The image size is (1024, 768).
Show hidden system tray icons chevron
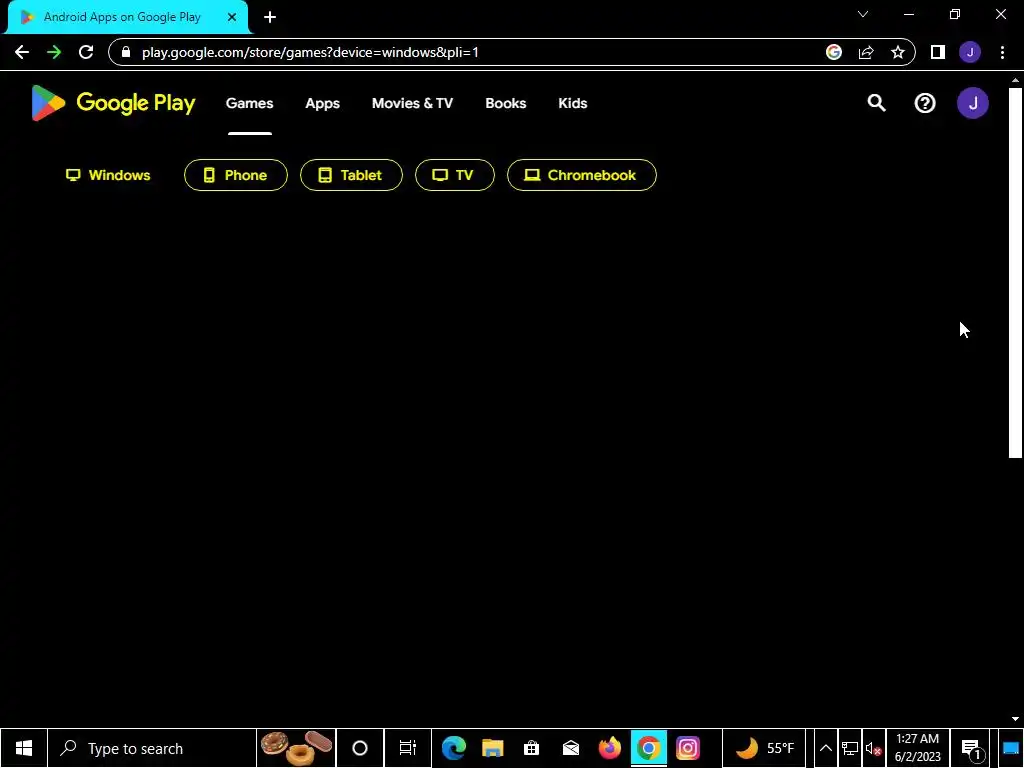click(825, 748)
